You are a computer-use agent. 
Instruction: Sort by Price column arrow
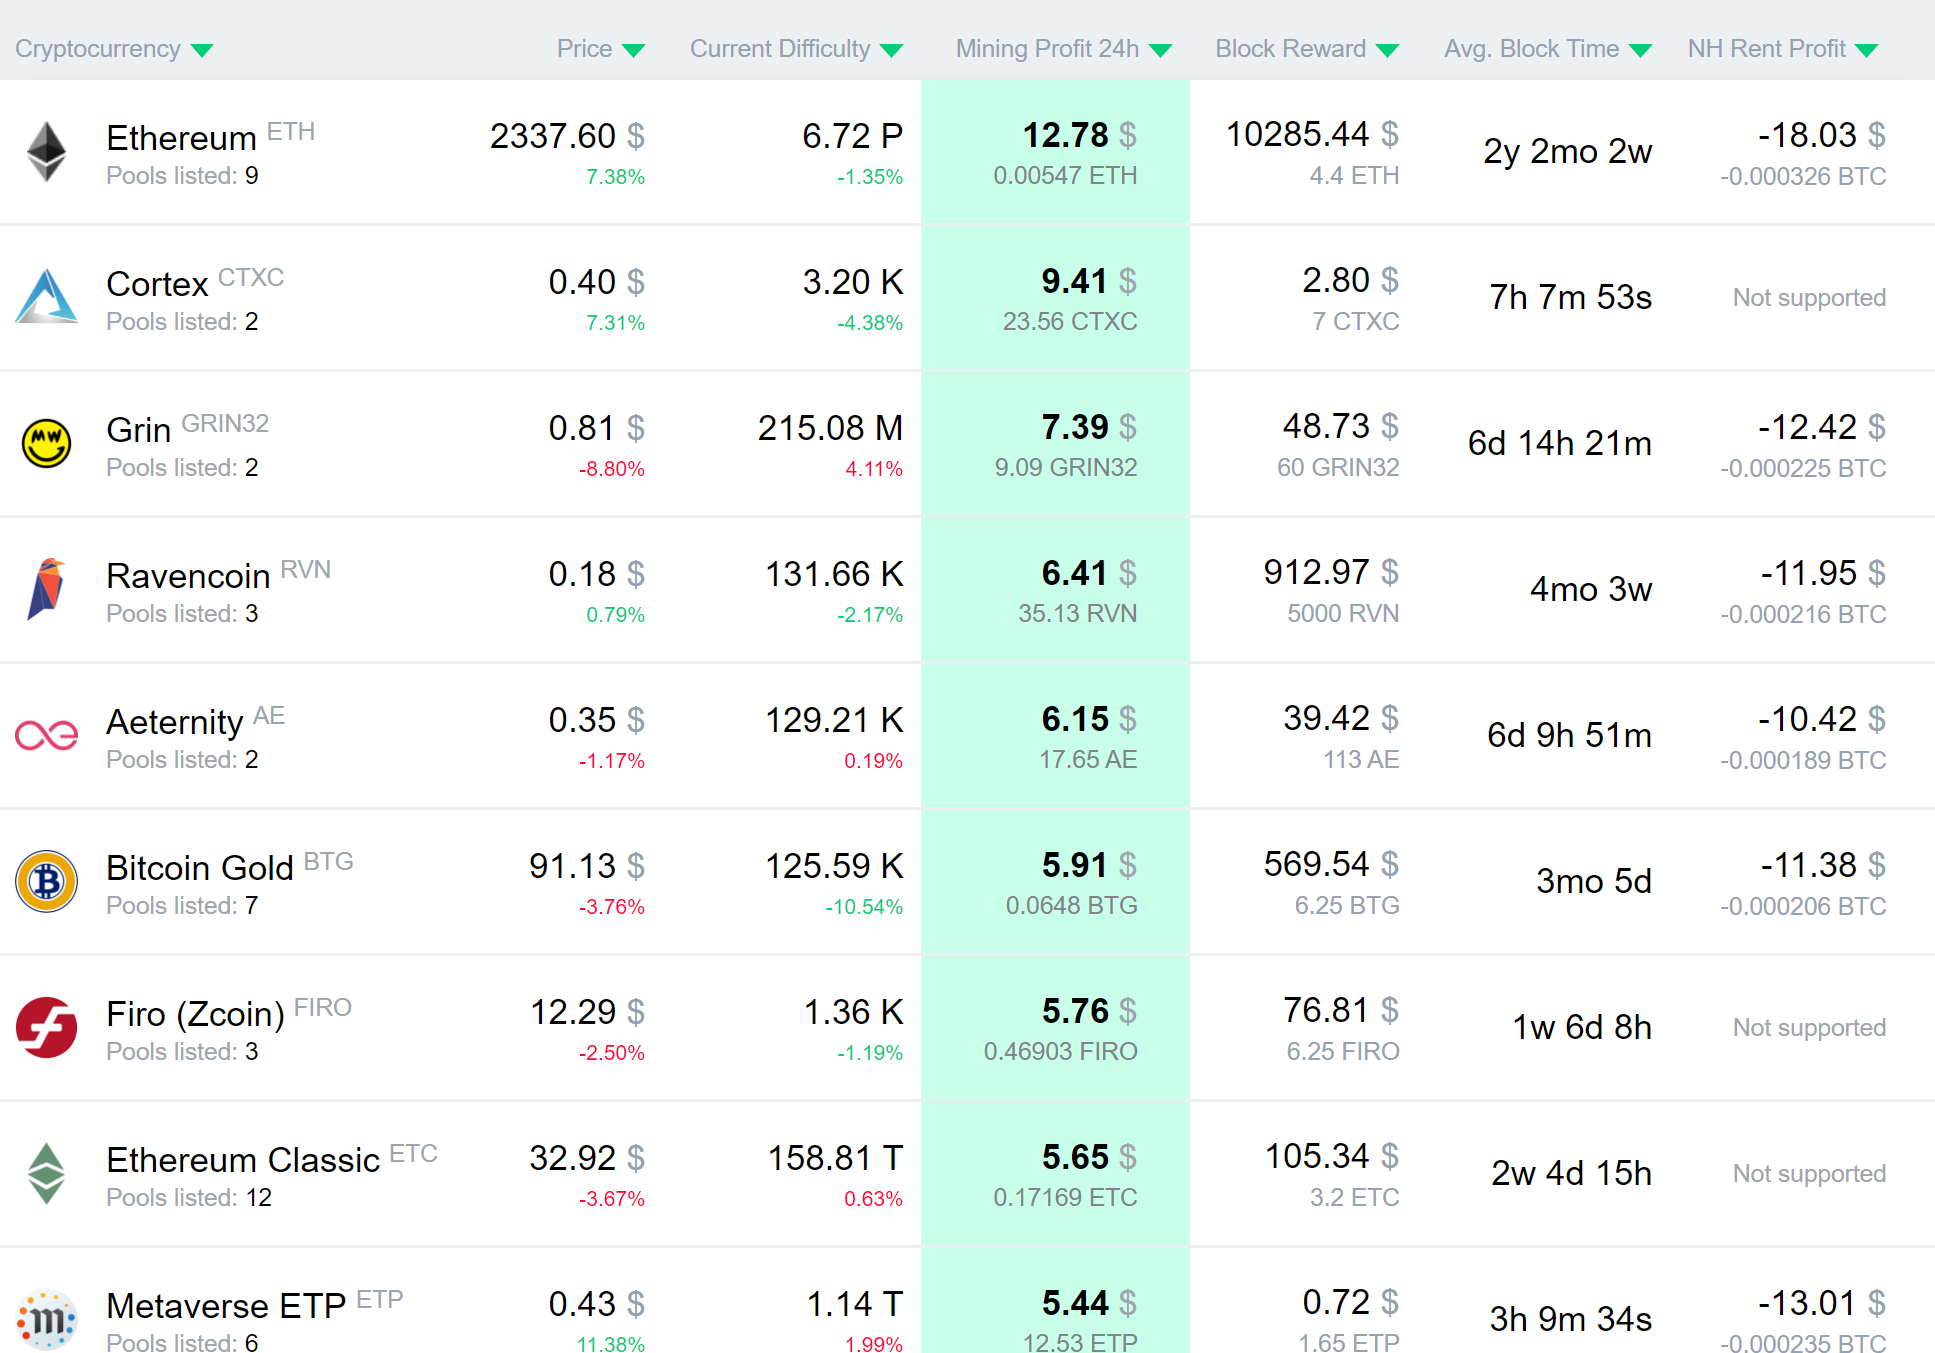click(633, 50)
